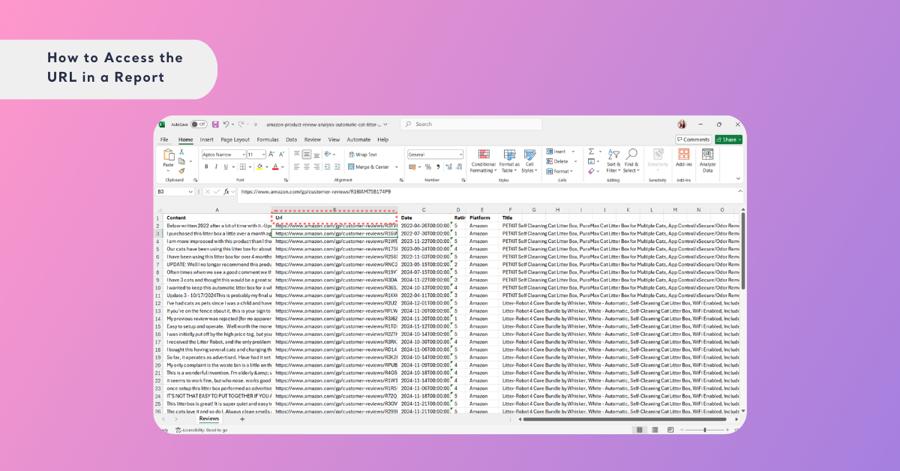Click the fx Insert Function icon
Screen dimensions: 900x471
(x=227, y=192)
